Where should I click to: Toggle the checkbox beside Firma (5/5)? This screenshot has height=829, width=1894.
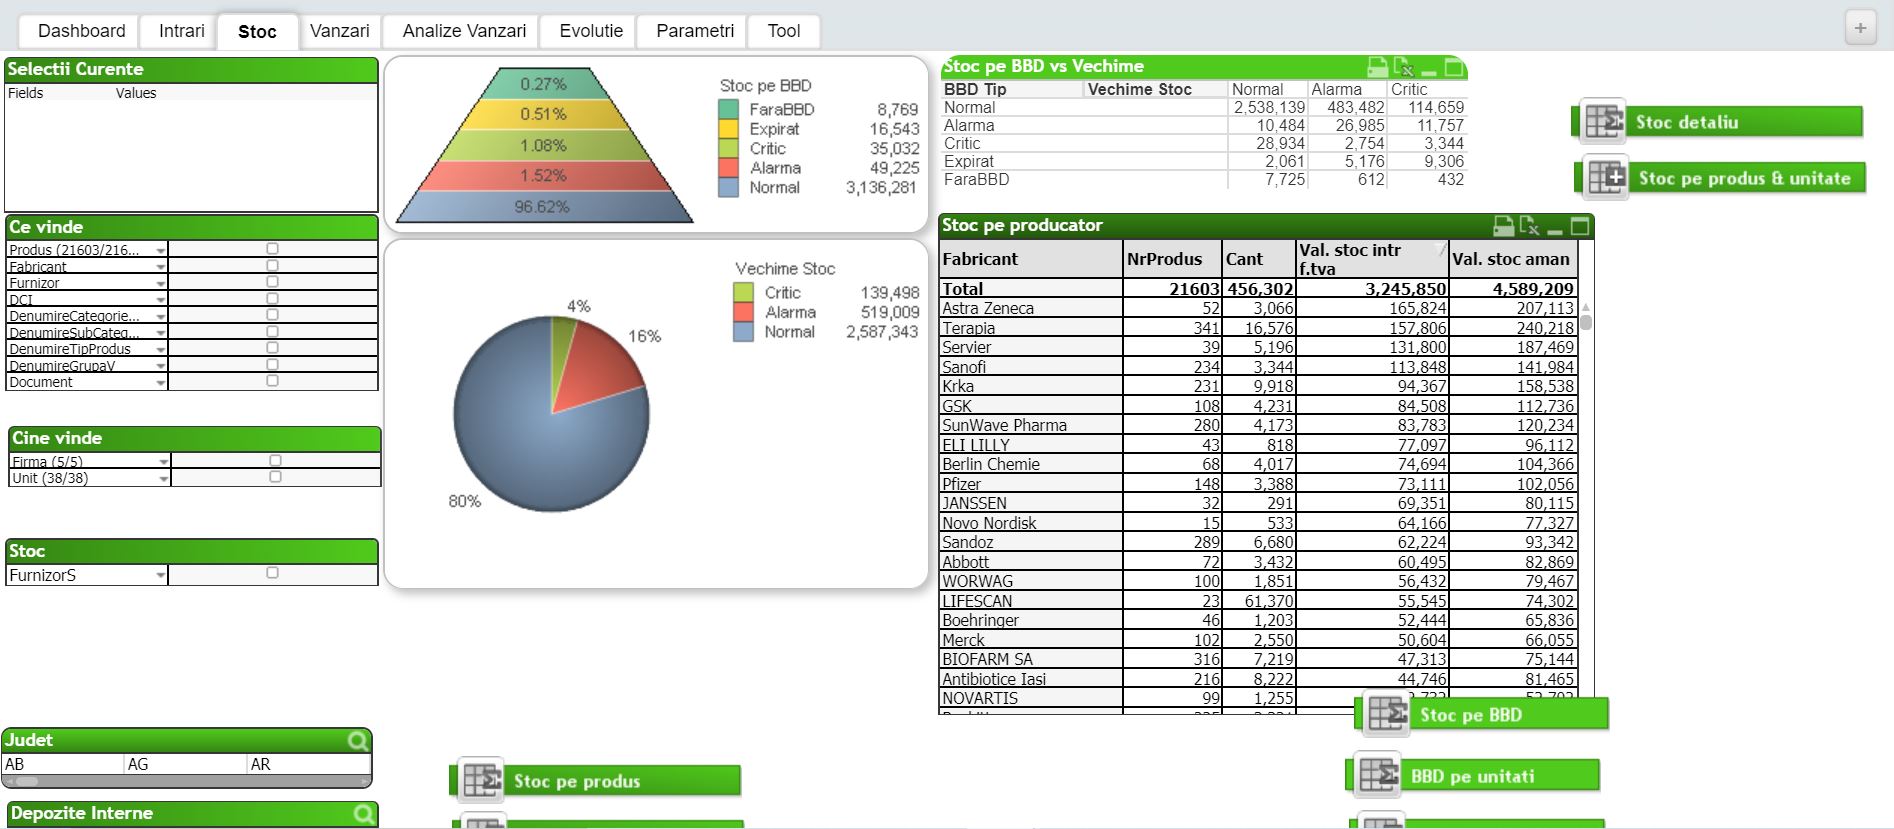tap(275, 461)
